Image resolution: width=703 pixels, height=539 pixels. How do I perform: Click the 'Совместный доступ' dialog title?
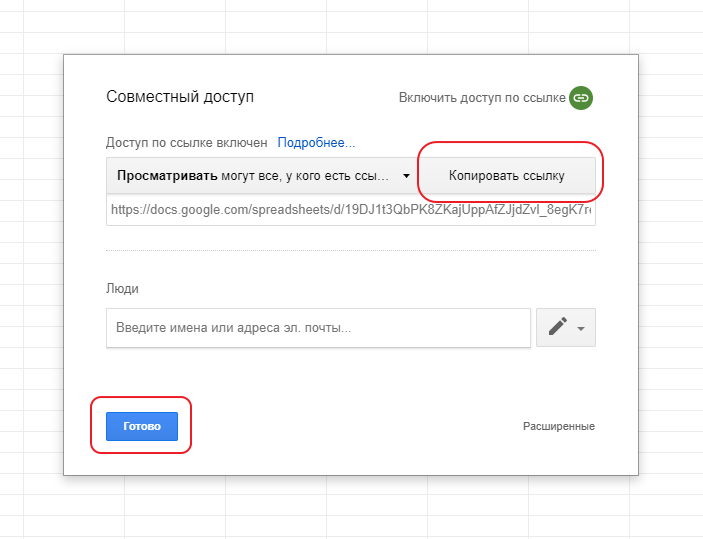(x=180, y=97)
